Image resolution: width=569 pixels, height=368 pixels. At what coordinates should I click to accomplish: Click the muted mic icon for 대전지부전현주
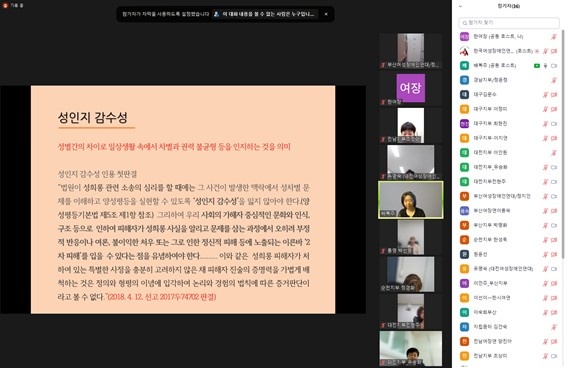545,182
